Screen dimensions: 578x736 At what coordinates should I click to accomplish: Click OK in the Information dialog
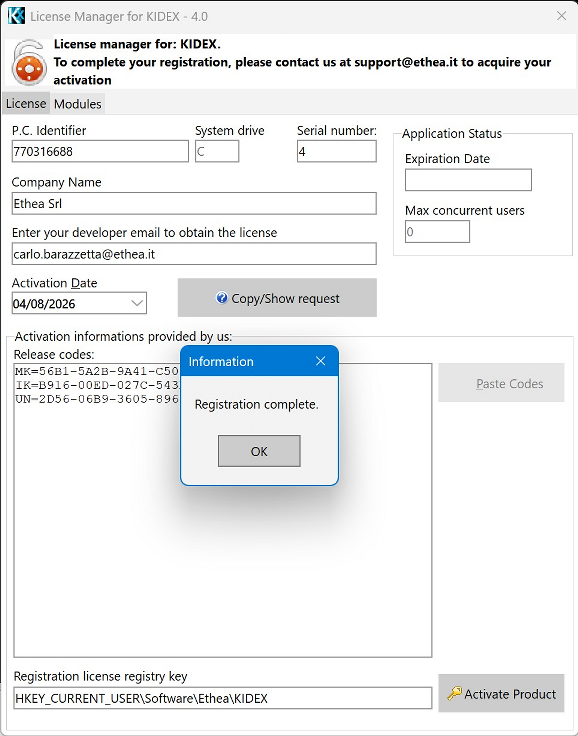pos(259,451)
